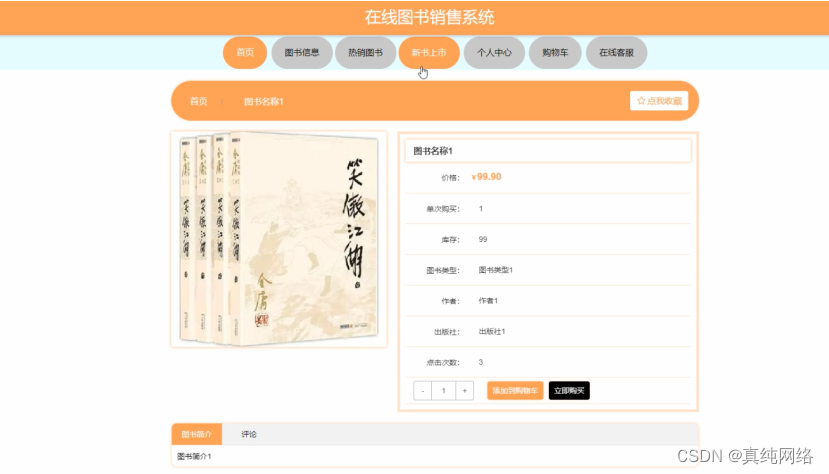
Task: Click the star favorite button 点我收藏
Action: pos(659,100)
